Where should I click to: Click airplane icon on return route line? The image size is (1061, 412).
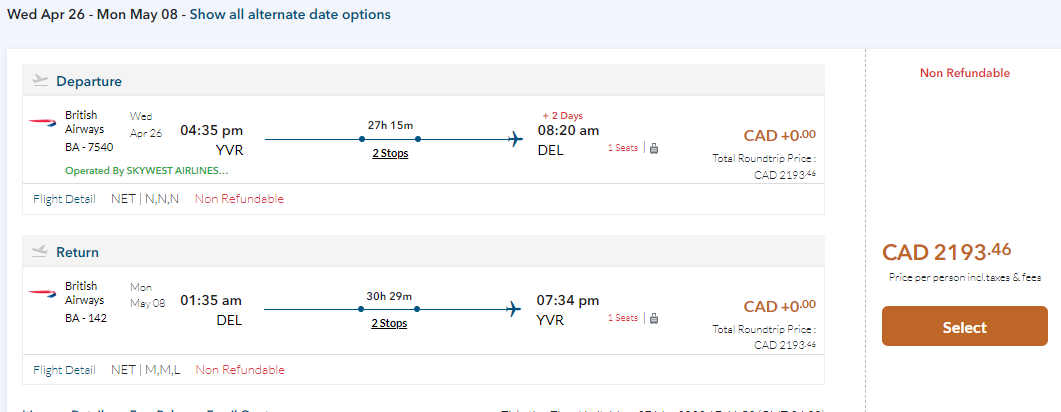pos(516,309)
